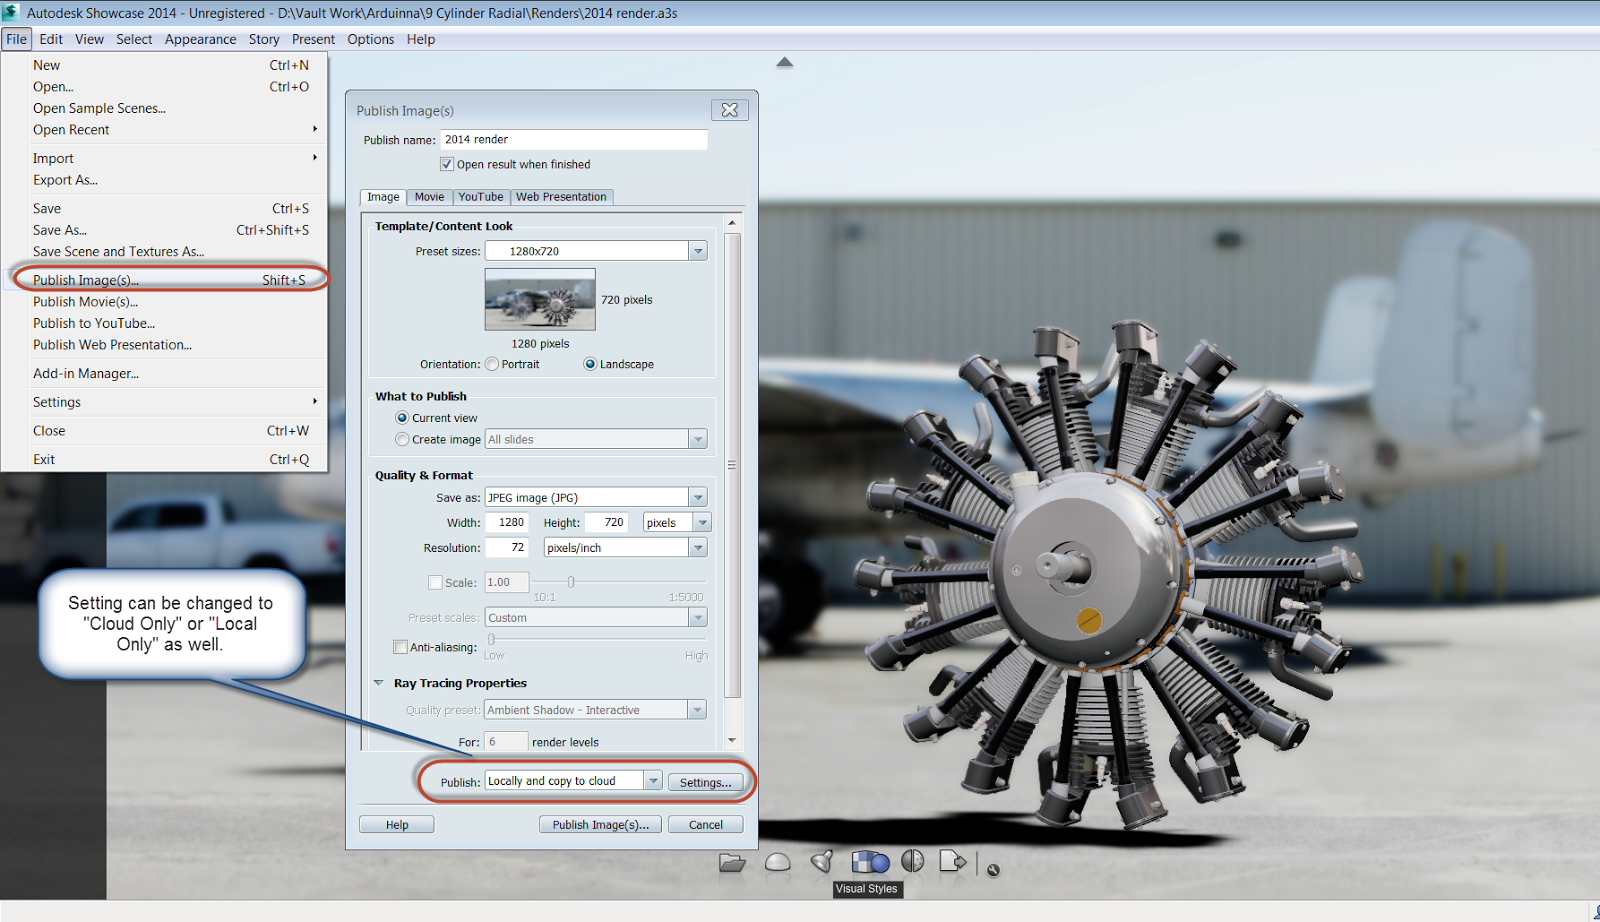Click the Help button in the dialog
Image resolution: width=1600 pixels, height=922 pixels.
coord(397,825)
